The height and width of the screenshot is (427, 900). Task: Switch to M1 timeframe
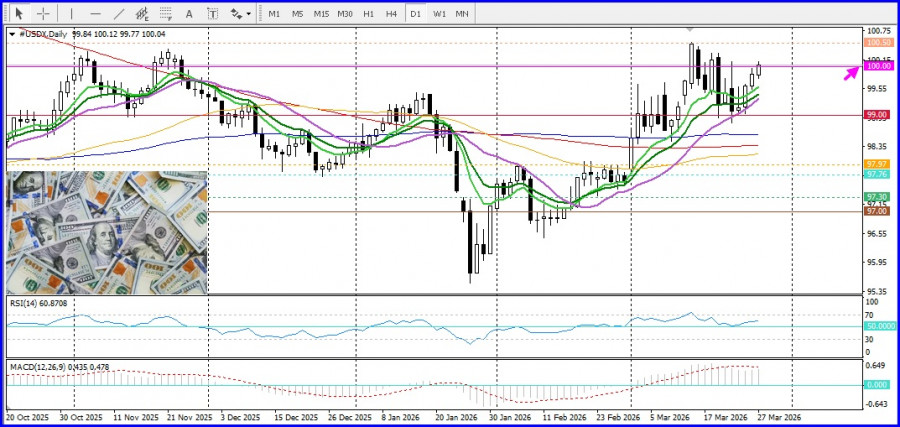click(x=275, y=14)
